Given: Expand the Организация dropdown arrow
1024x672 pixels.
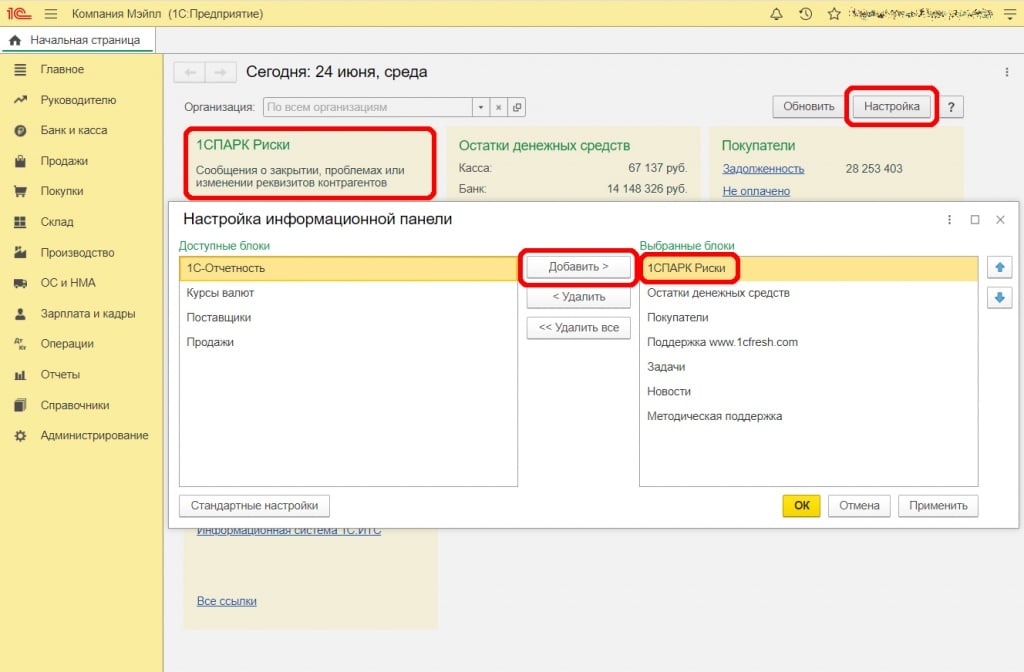Looking at the screenshot, I should (x=481, y=107).
